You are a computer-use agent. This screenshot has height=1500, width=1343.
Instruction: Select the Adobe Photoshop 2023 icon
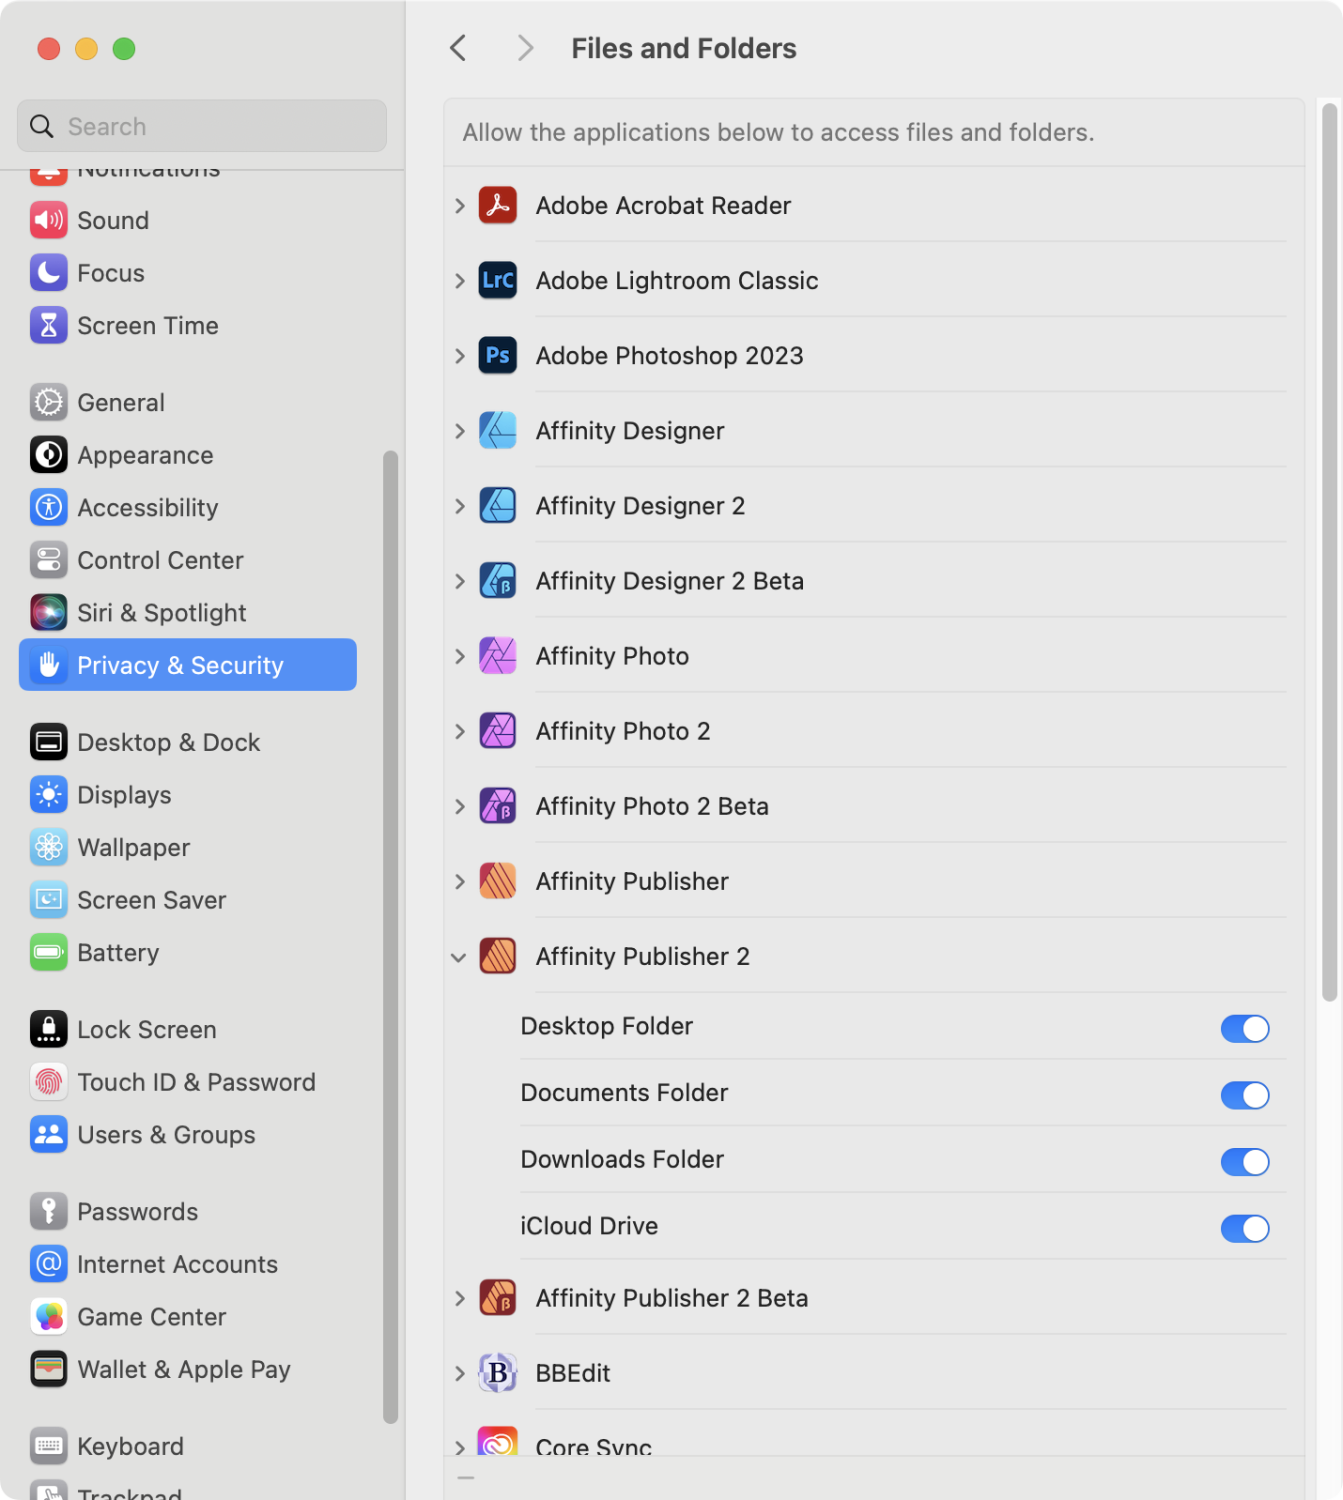(x=497, y=355)
